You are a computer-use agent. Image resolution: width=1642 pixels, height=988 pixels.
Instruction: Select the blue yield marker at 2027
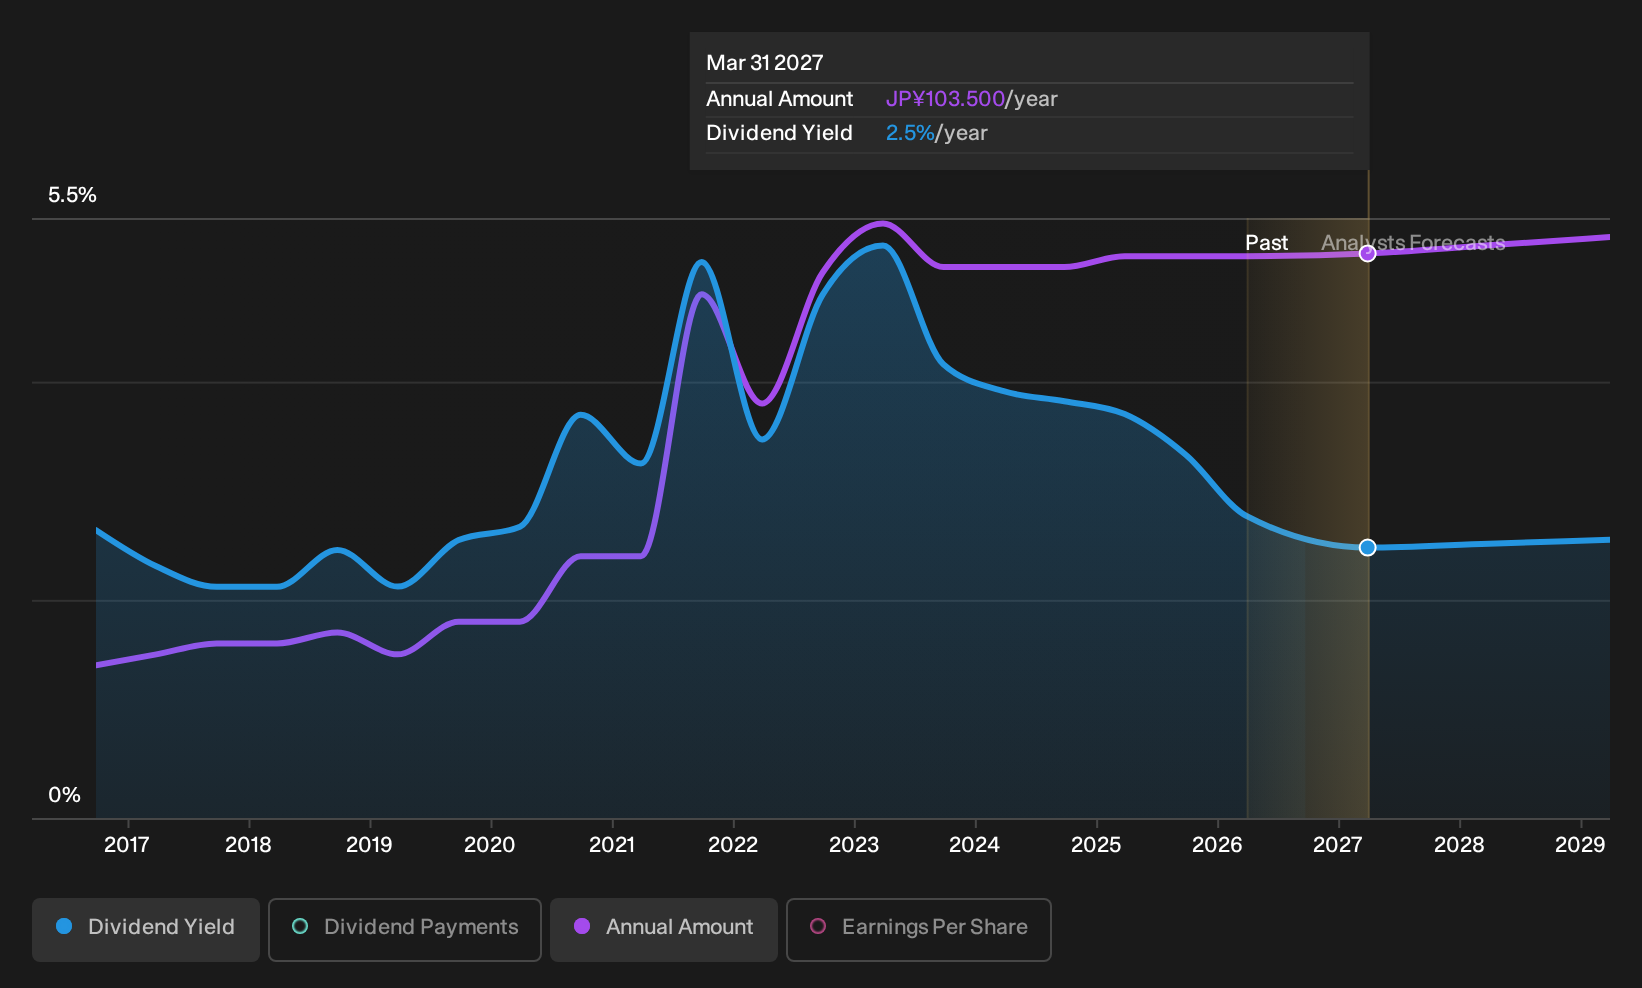pos(1368,548)
